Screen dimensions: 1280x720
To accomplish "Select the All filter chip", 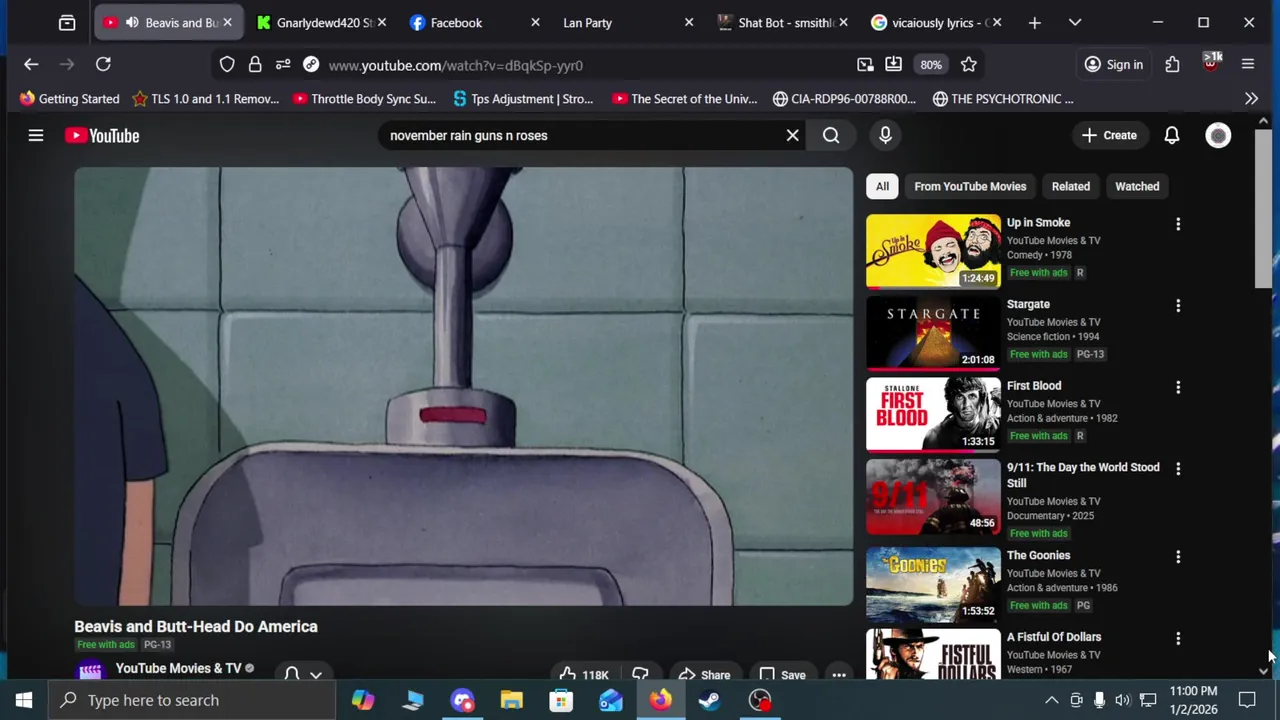I will (882, 186).
